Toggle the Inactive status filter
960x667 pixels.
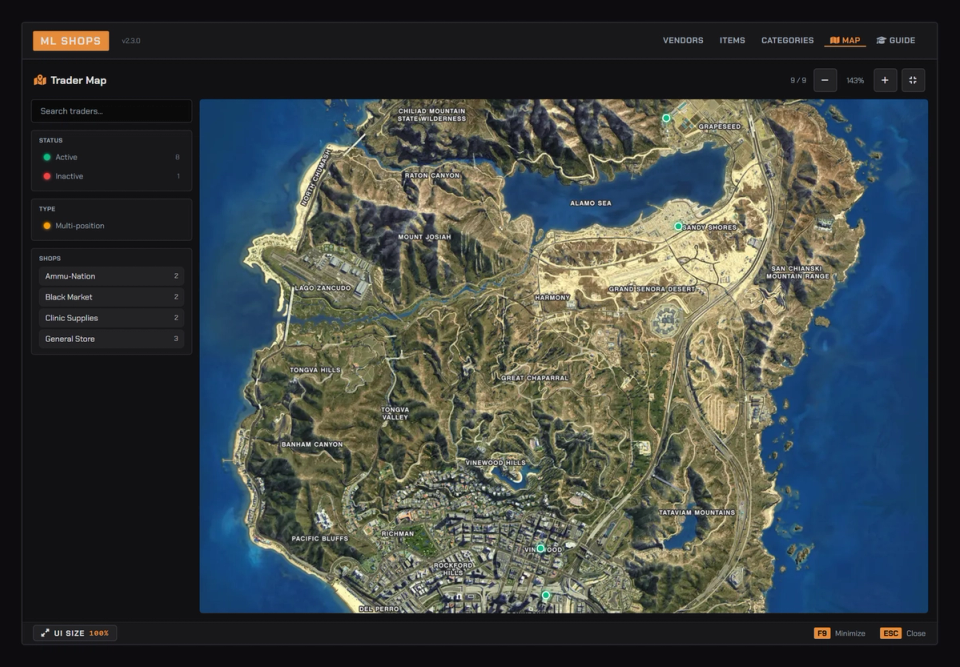tap(111, 176)
